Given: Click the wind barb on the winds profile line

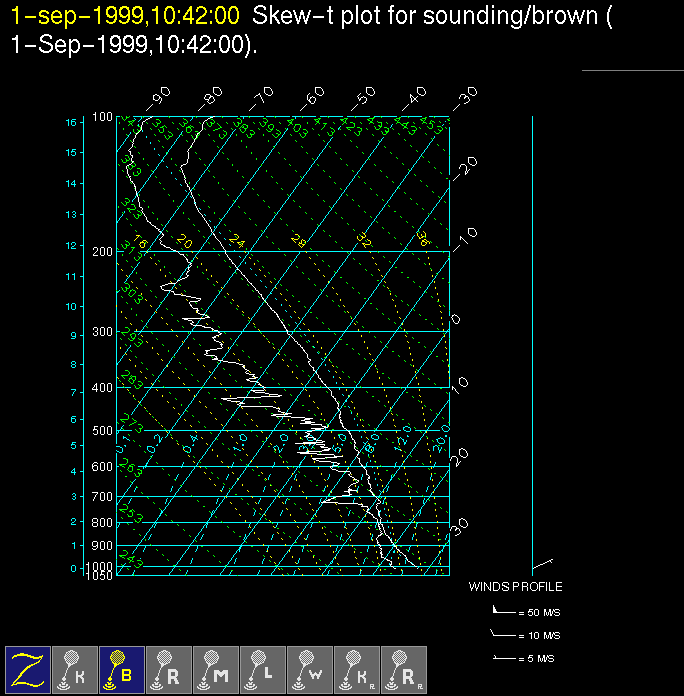Looking at the screenshot, I should pos(543,563).
